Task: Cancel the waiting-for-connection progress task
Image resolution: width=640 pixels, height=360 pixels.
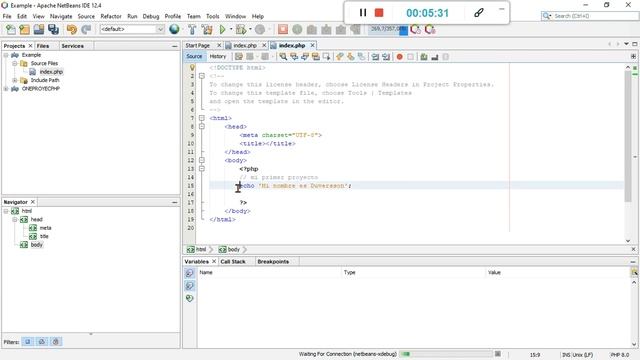Action: point(498,354)
